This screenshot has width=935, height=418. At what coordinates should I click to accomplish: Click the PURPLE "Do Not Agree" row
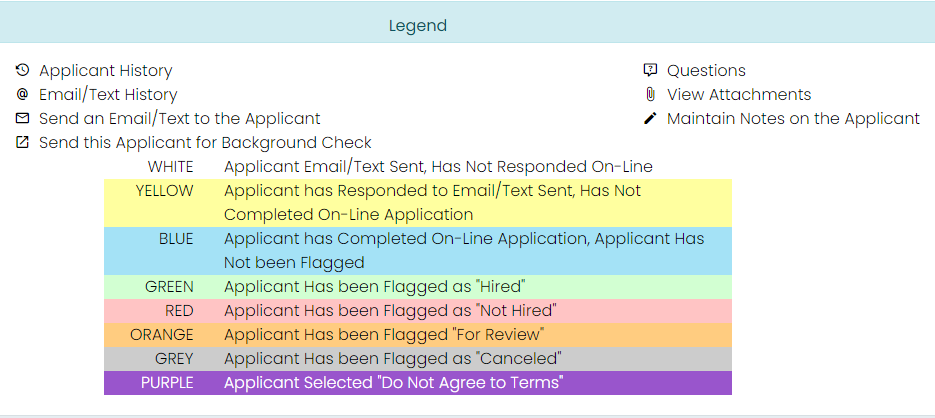pos(418,383)
